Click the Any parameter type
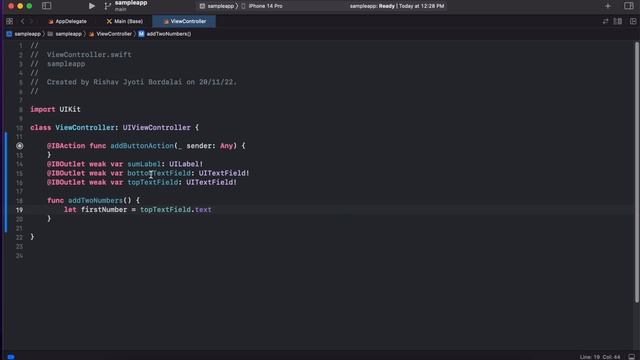The width and height of the screenshot is (640, 360). point(226,146)
